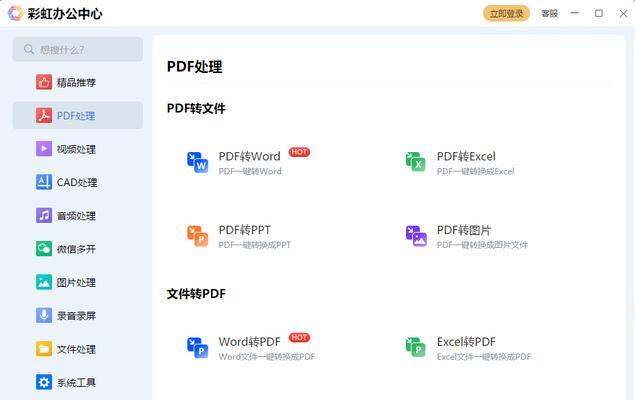Click the Word转PDF tool icon
The width and height of the screenshot is (635, 400).
click(x=198, y=348)
